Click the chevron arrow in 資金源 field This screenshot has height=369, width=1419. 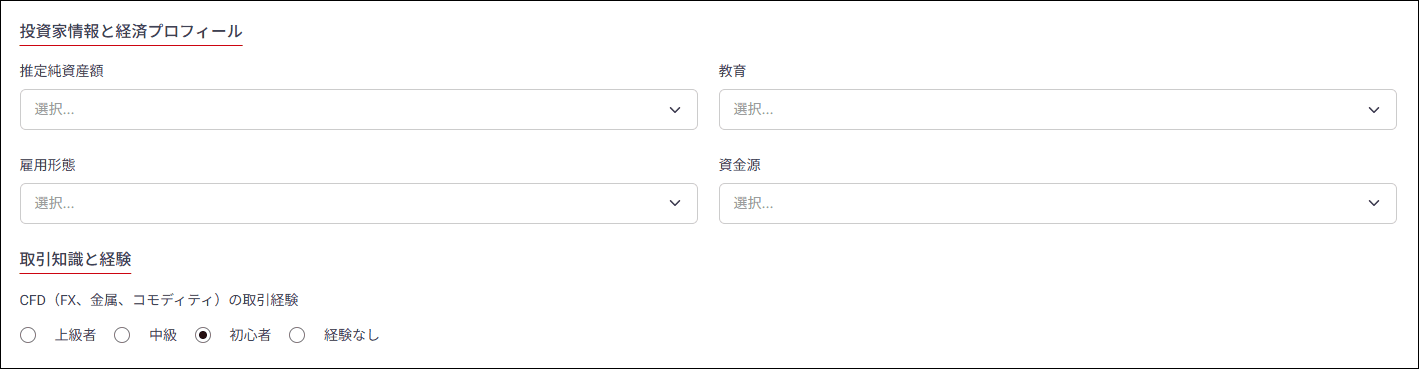(1374, 203)
